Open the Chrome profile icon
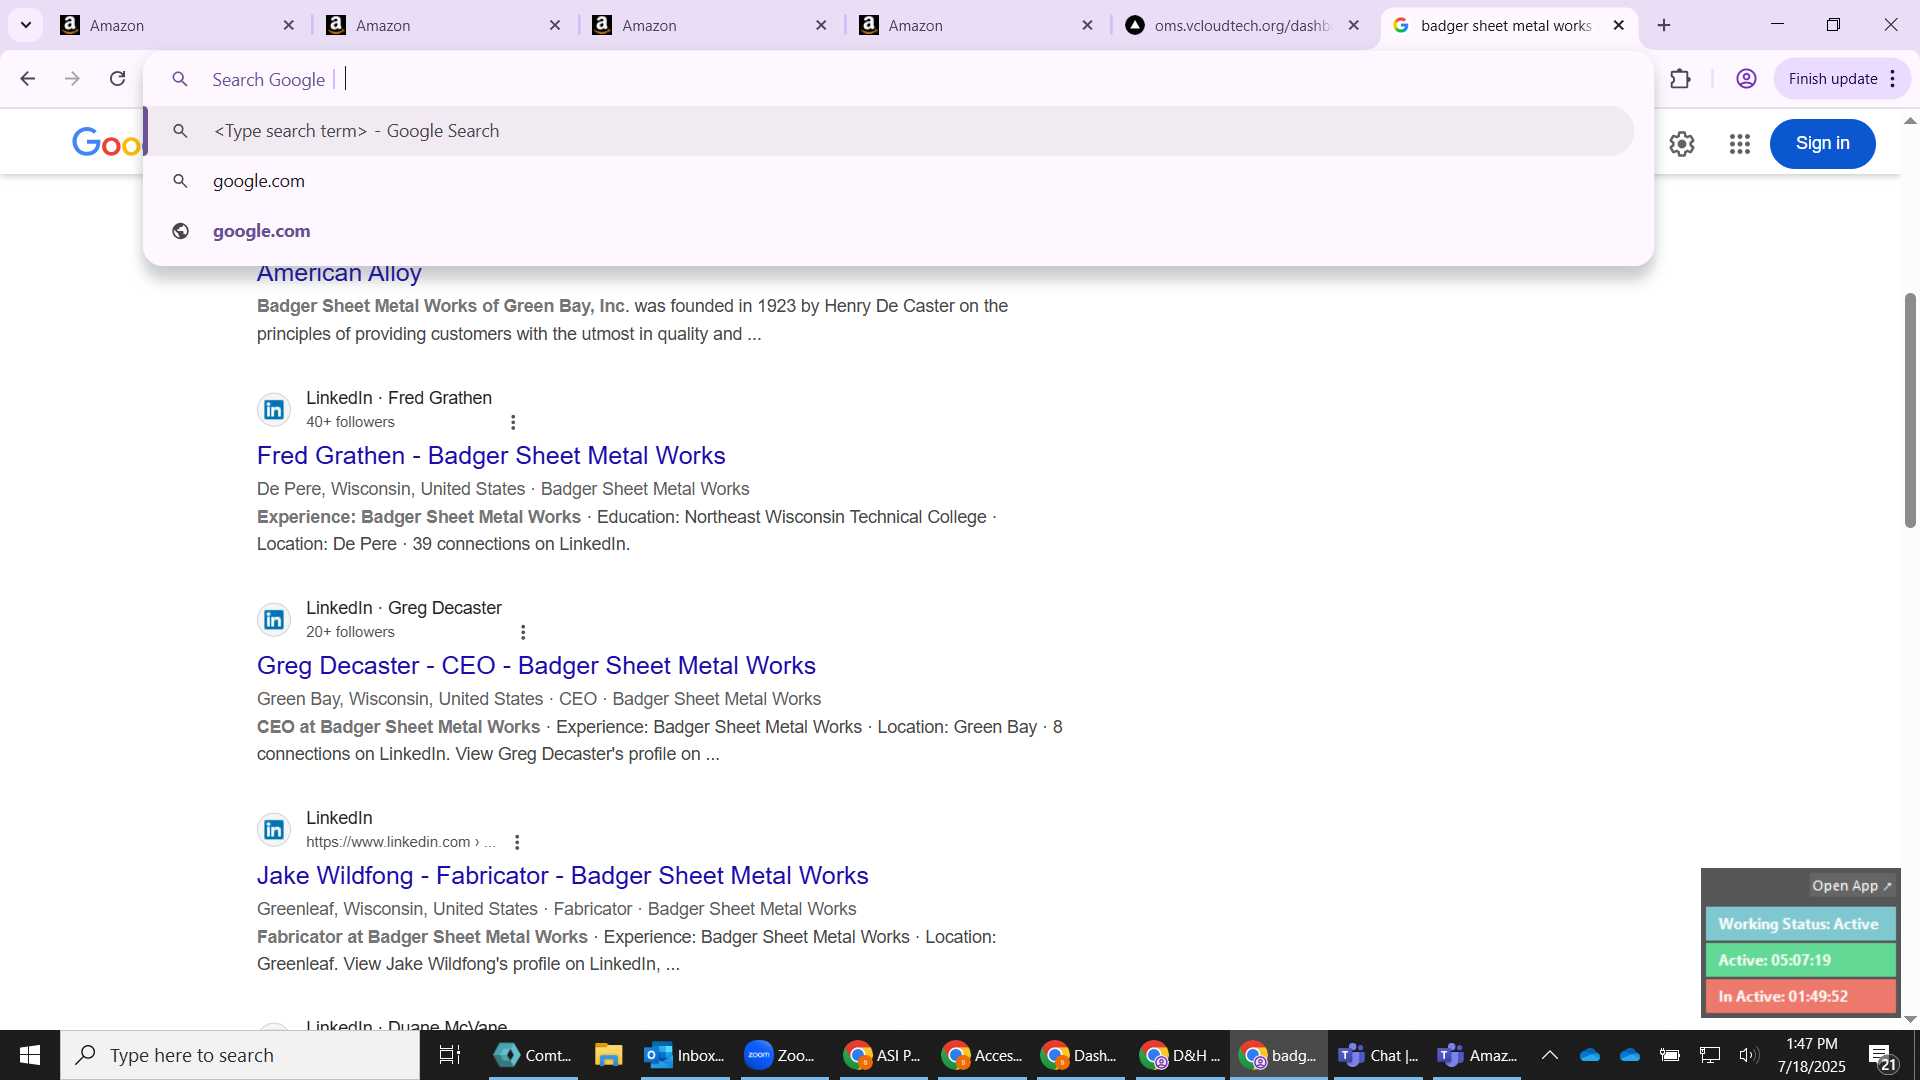The height and width of the screenshot is (1080, 1920). pos(1746,79)
